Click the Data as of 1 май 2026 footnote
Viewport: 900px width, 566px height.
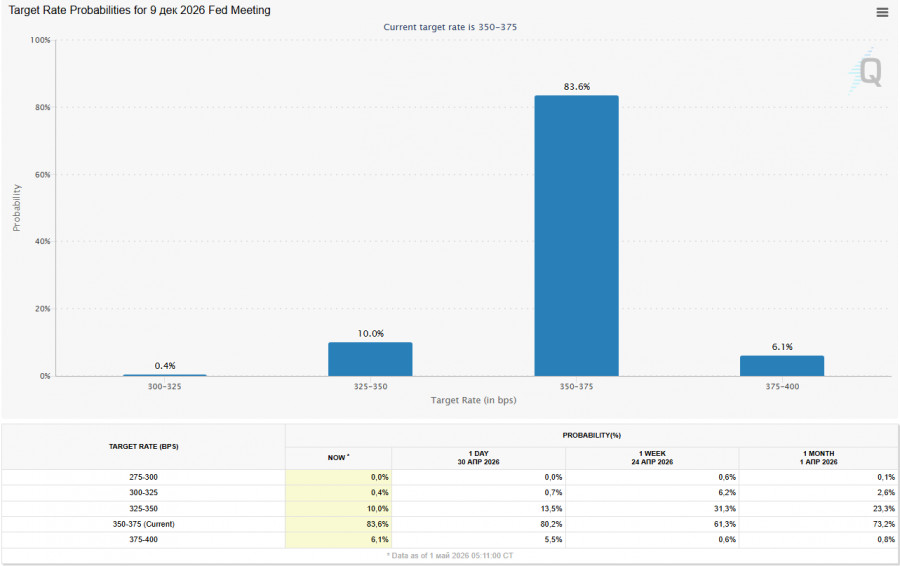[450, 556]
